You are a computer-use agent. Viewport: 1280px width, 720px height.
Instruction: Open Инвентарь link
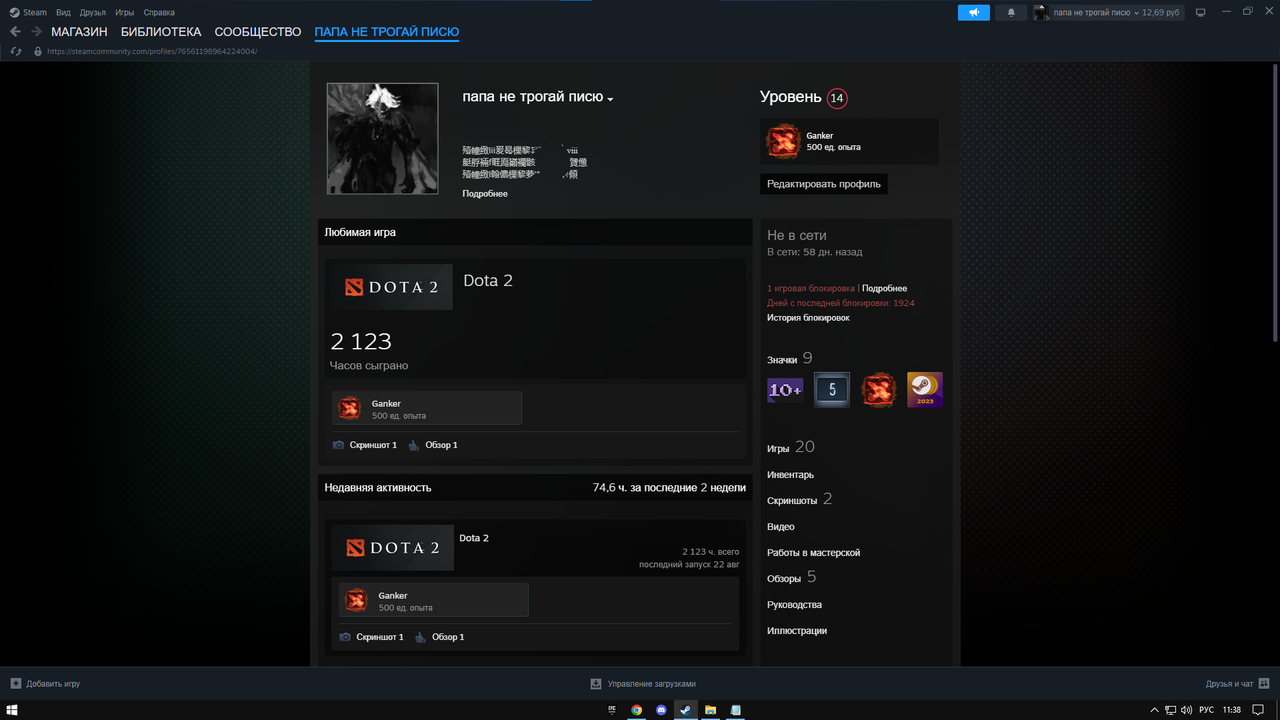tap(790, 475)
